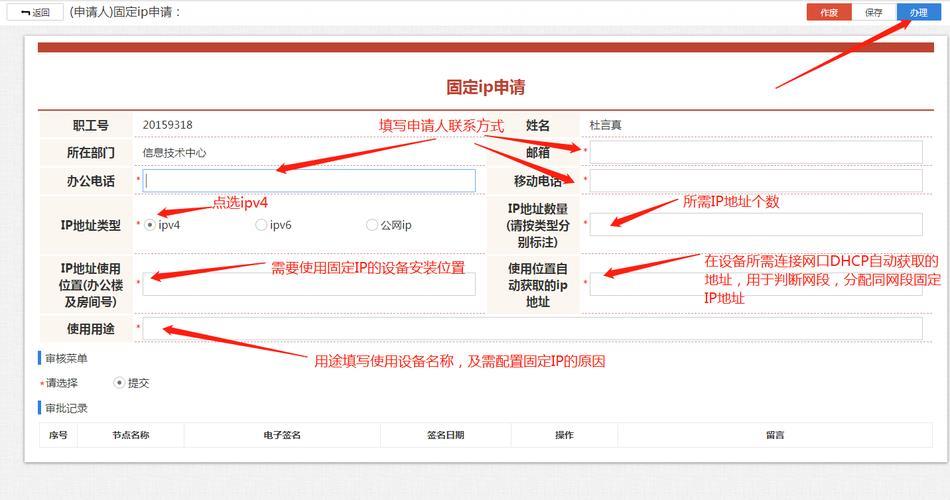950x500 pixels.
Task: Click the 留言 column header
Action: 775,435
